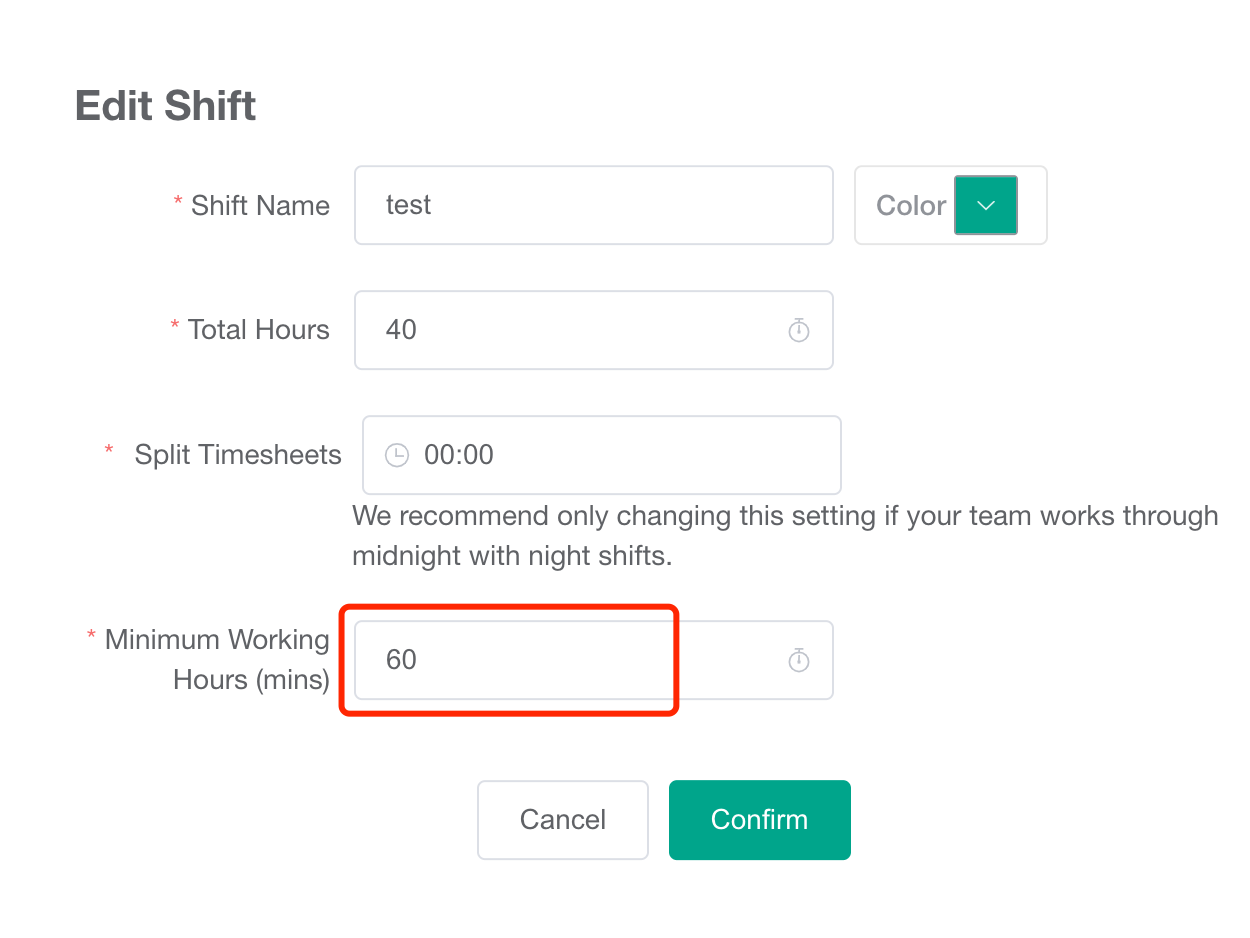Click the red asterisk beside Split Timesheets
The width and height of the screenshot is (1250, 938).
(x=109, y=452)
